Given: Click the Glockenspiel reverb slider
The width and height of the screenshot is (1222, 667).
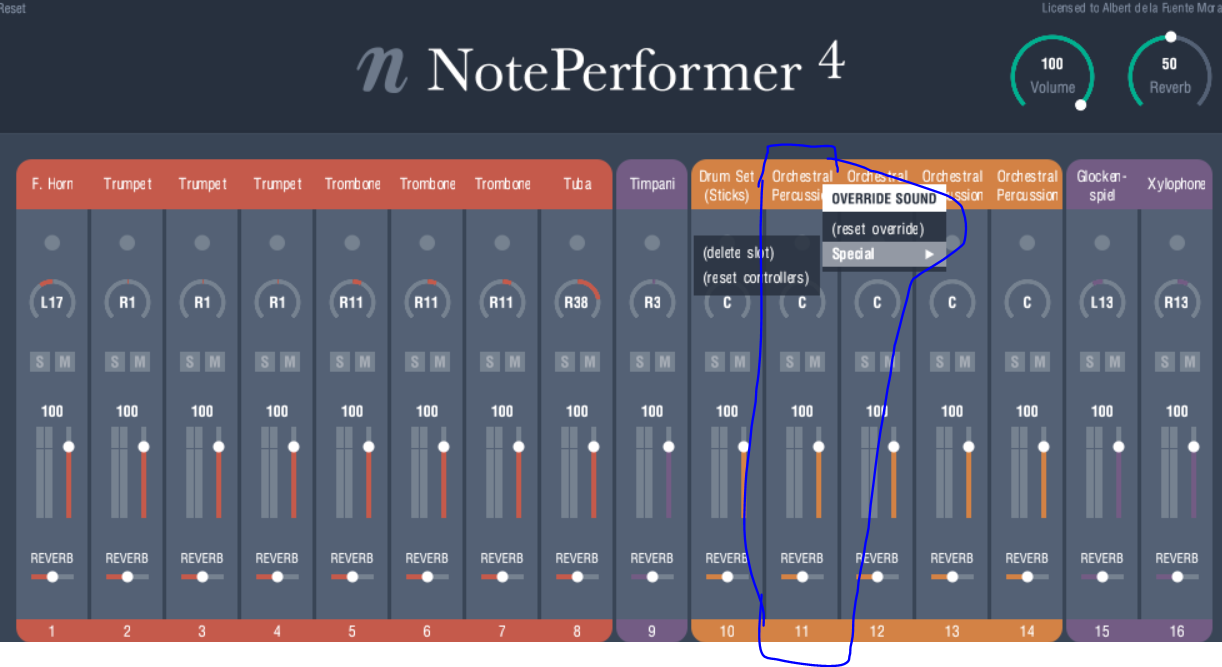Looking at the screenshot, I should pyautogui.click(x=1102, y=577).
